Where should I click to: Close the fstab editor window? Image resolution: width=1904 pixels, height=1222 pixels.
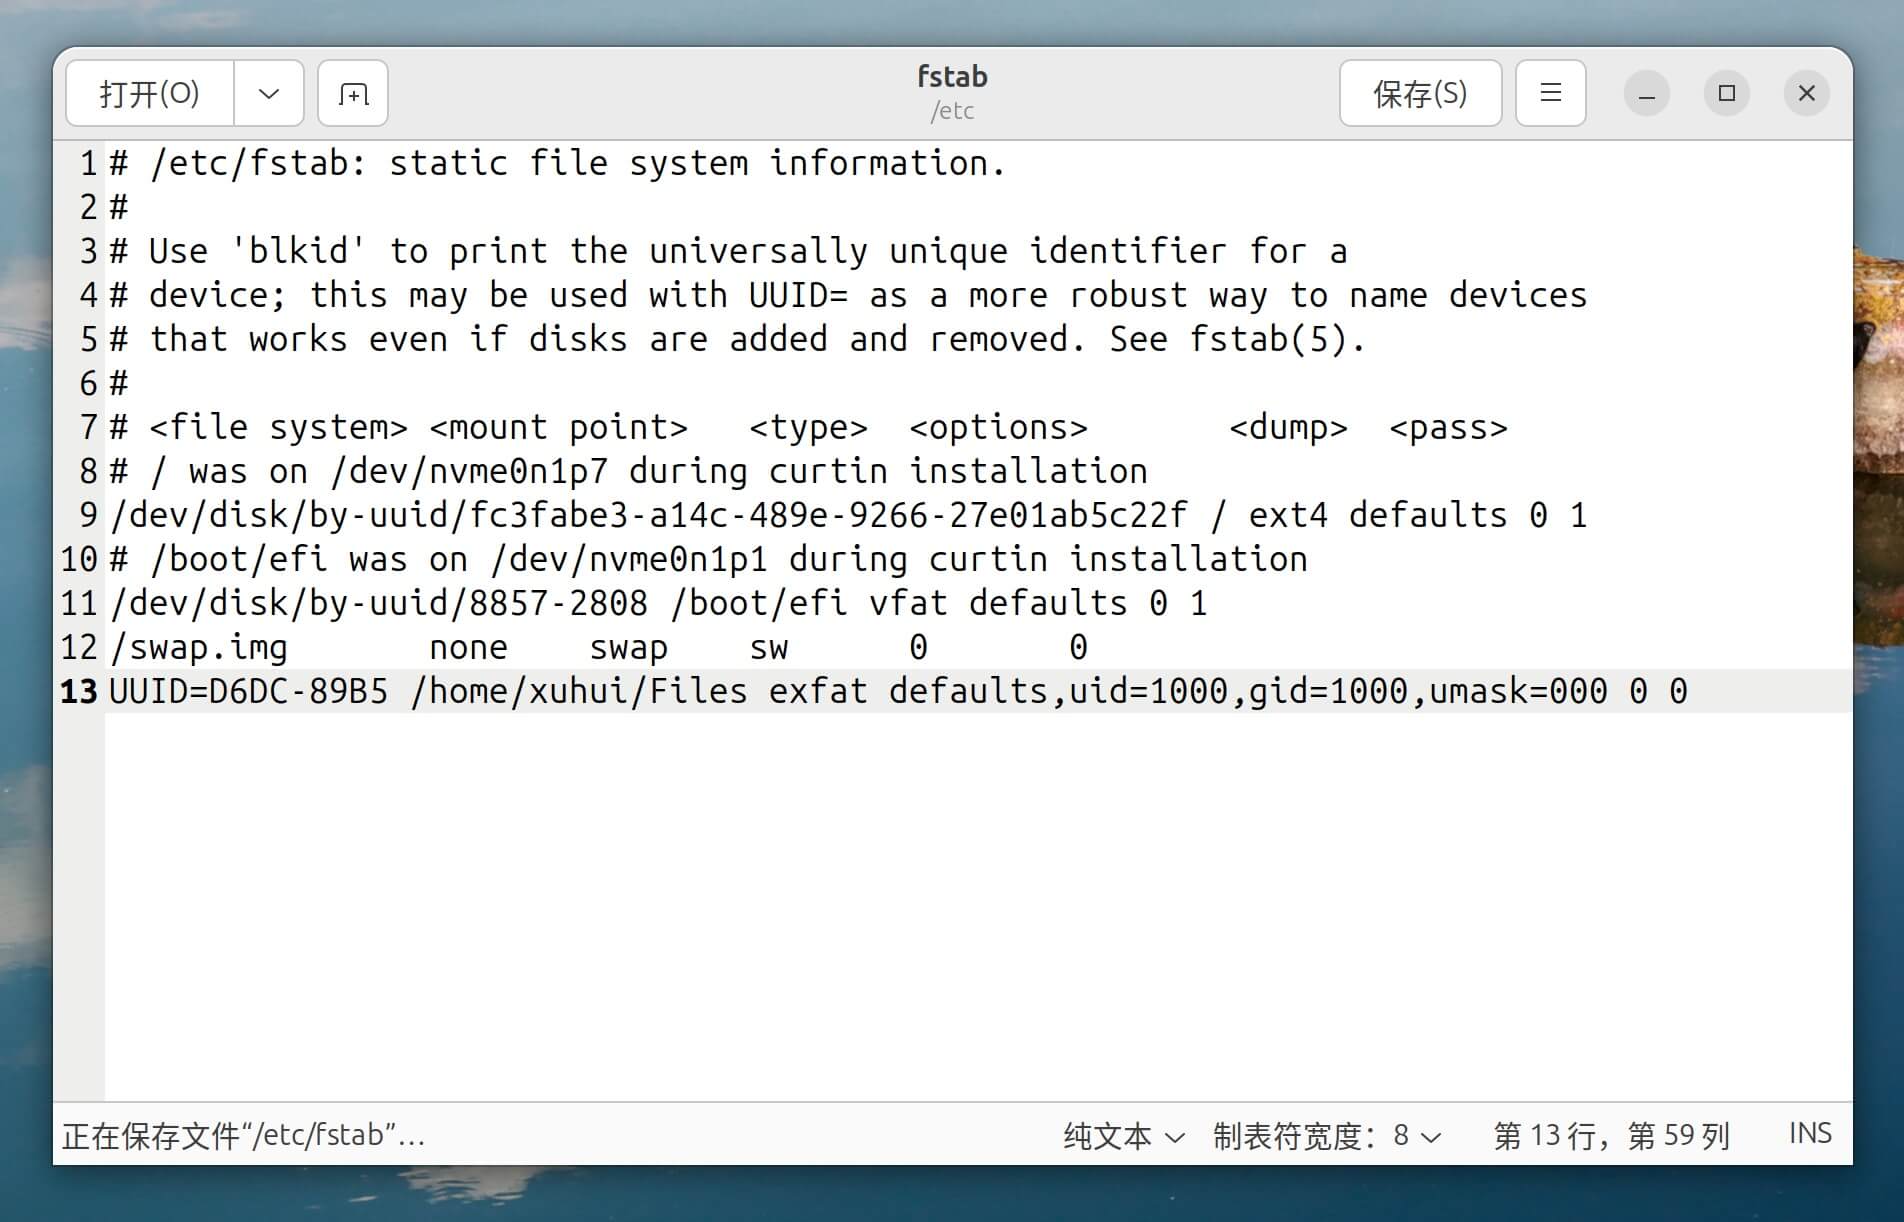click(x=1806, y=94)
